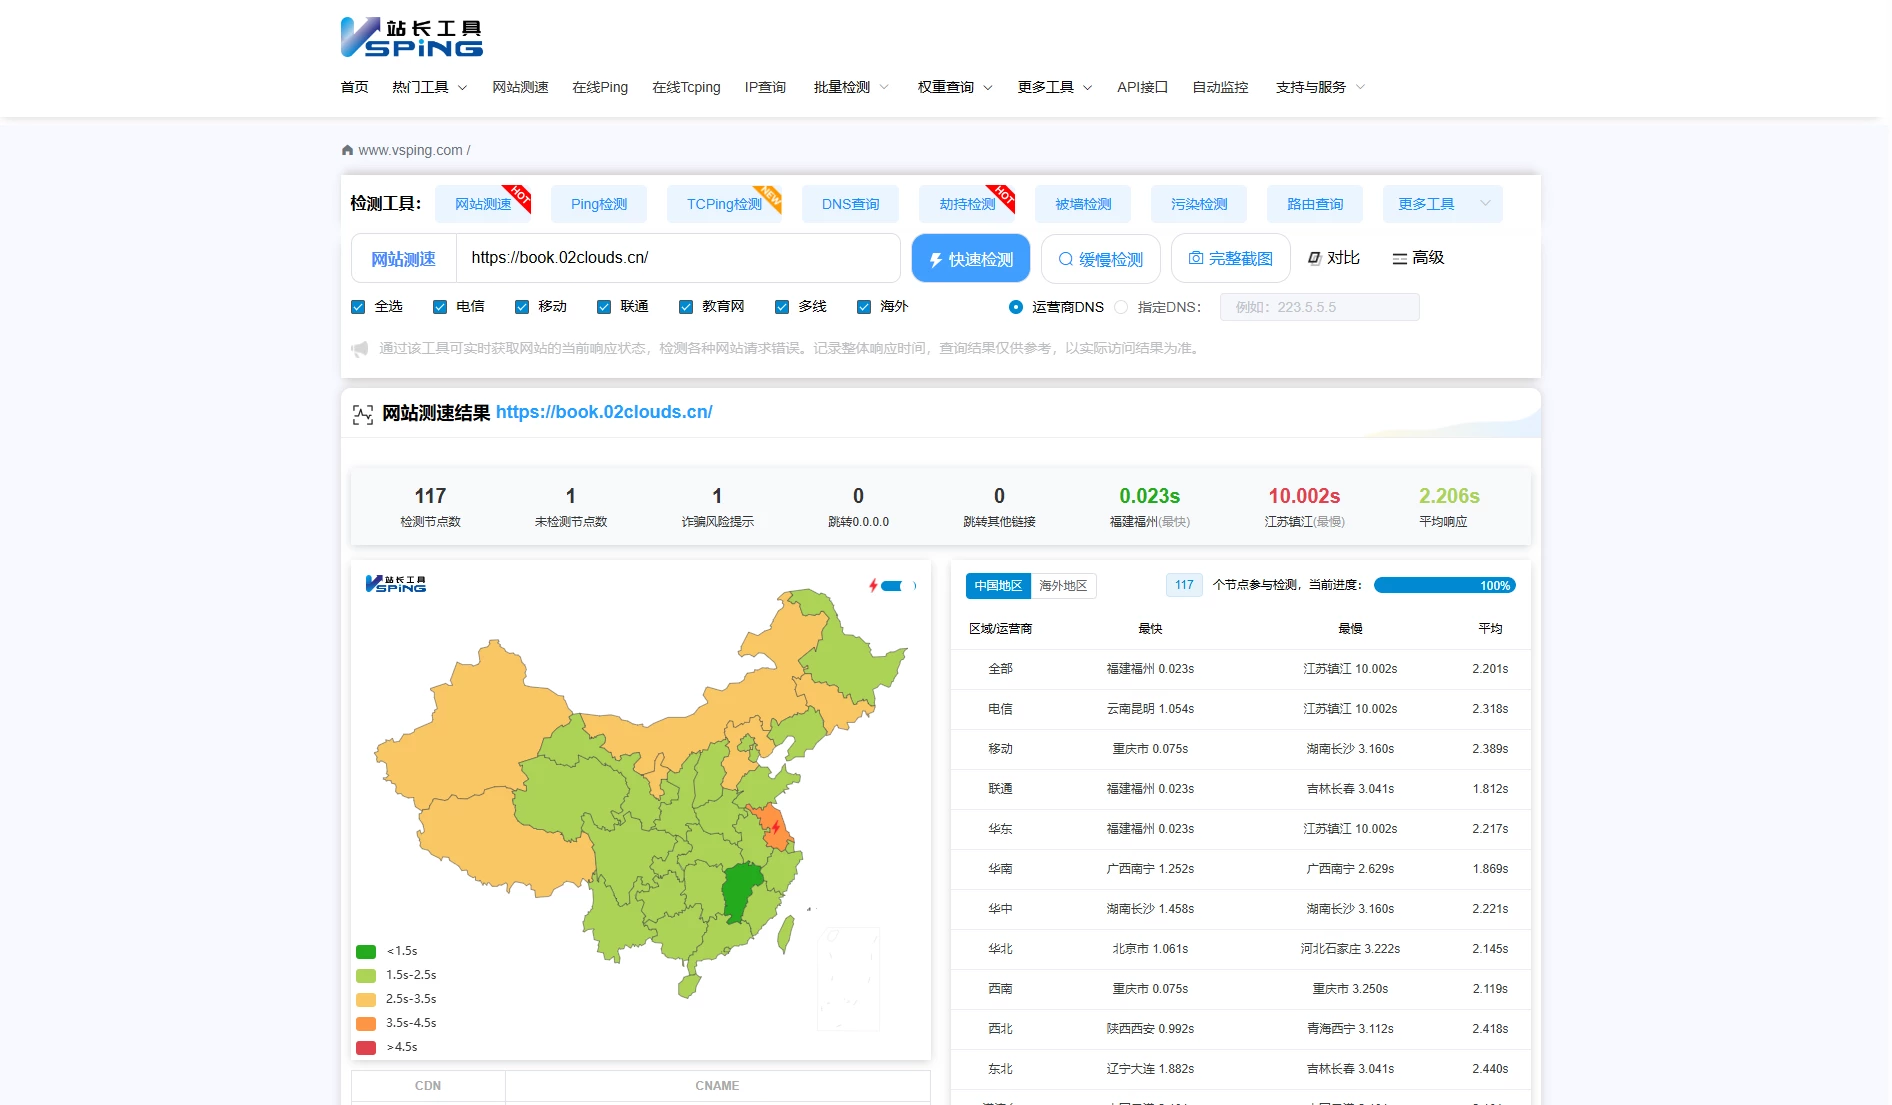Expand the 热门工具 nav dropdown
Image resolution: width=1892 pixels, height=1105 pixels.
click(429, 88)
